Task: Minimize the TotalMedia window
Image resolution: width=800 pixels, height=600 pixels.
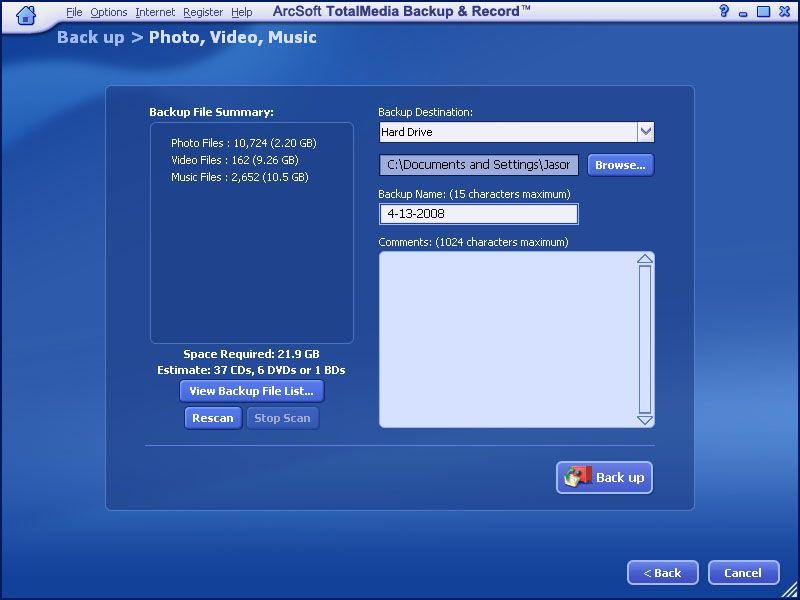Action: [x=743, y=13]
